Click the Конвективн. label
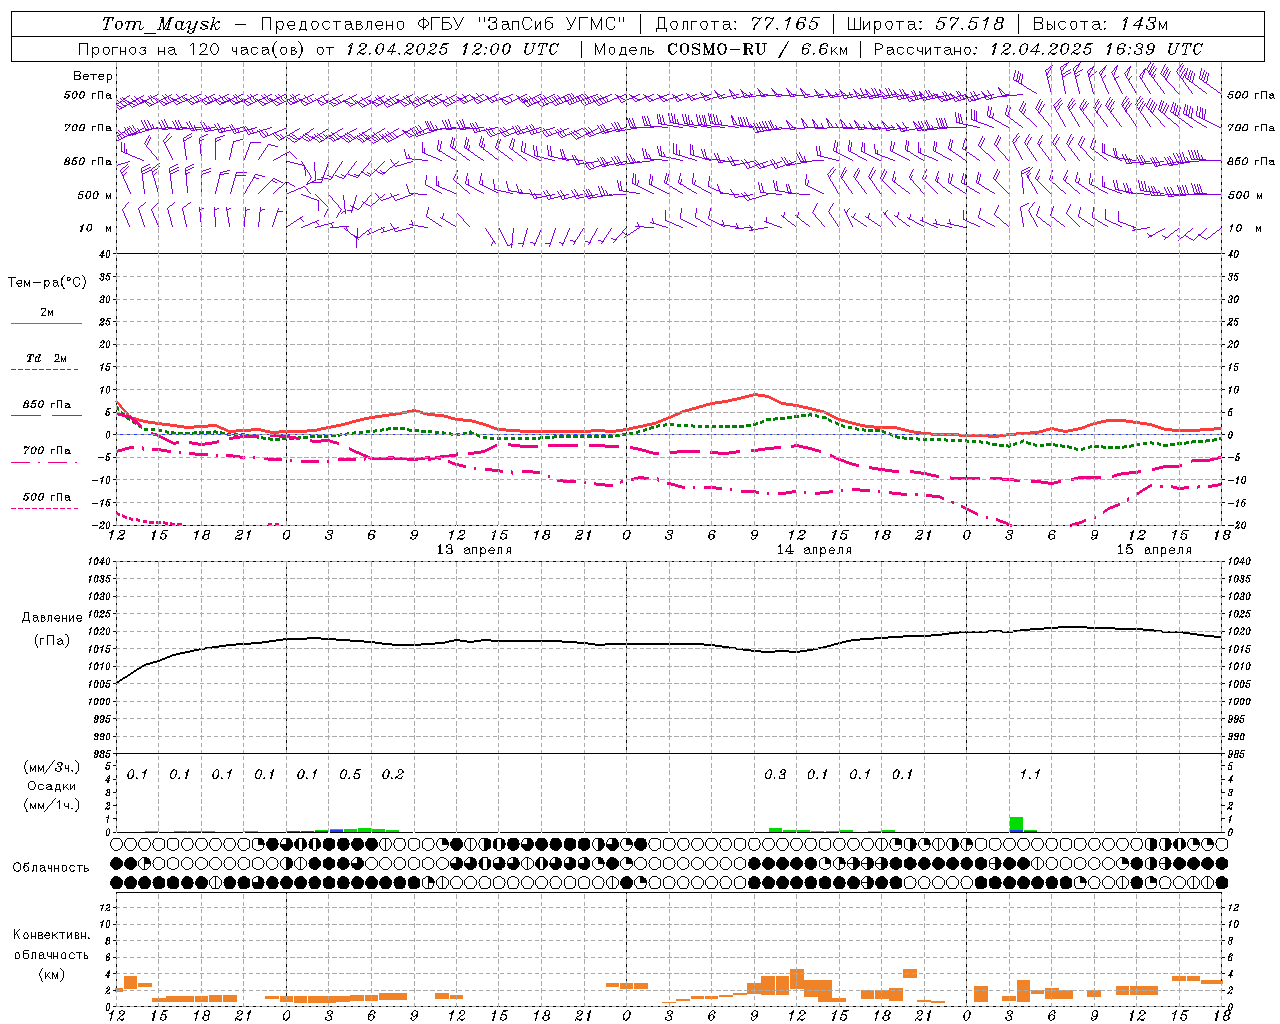 point(51,935)
